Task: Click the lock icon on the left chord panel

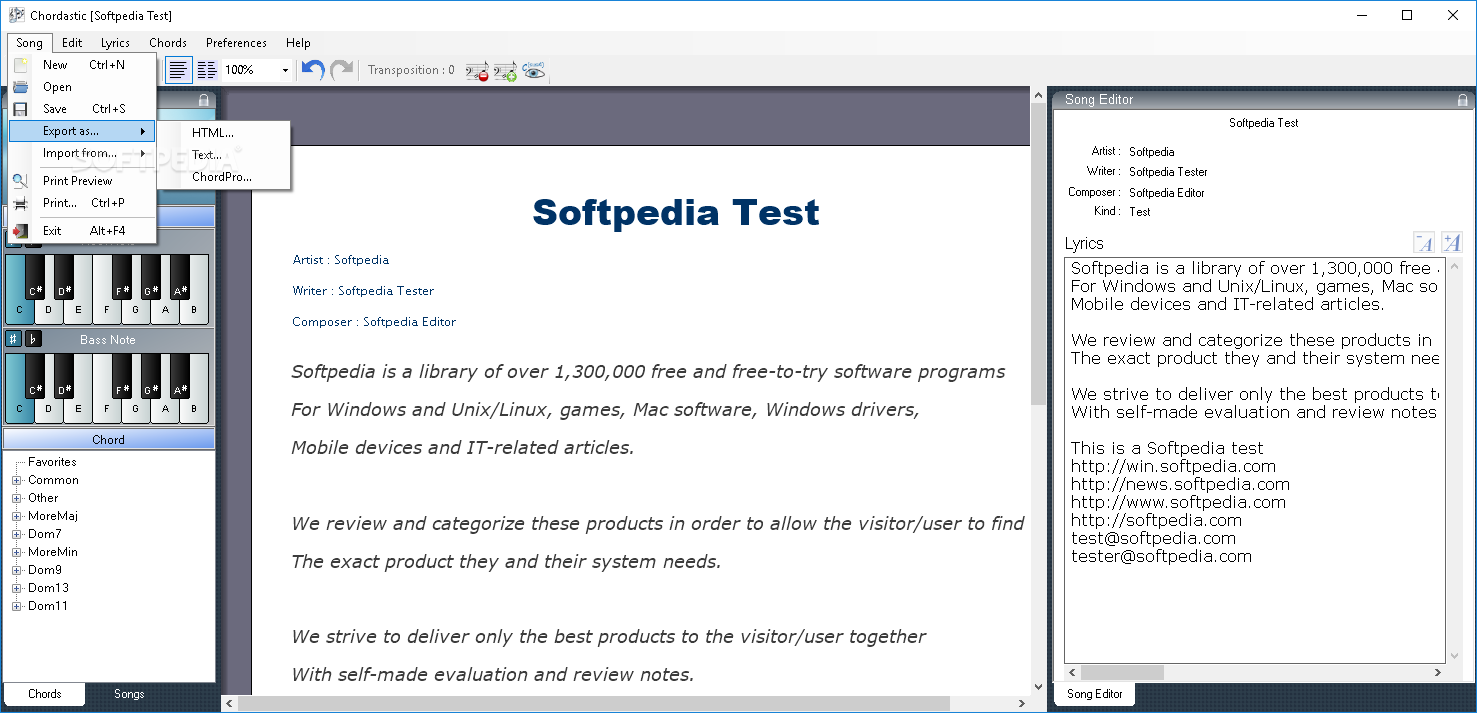Action: pyautogui.click(x=204, y=100)
